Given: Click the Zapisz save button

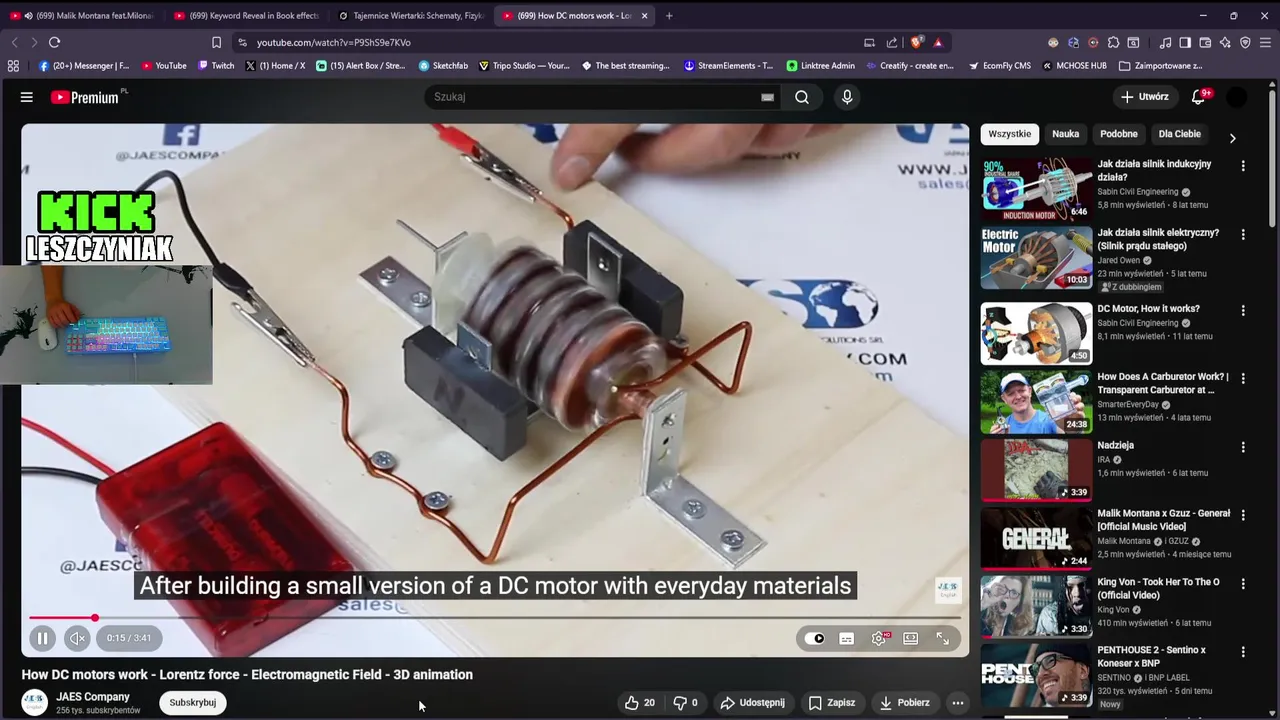Looking at the screenshot, I should coord(832,703).
